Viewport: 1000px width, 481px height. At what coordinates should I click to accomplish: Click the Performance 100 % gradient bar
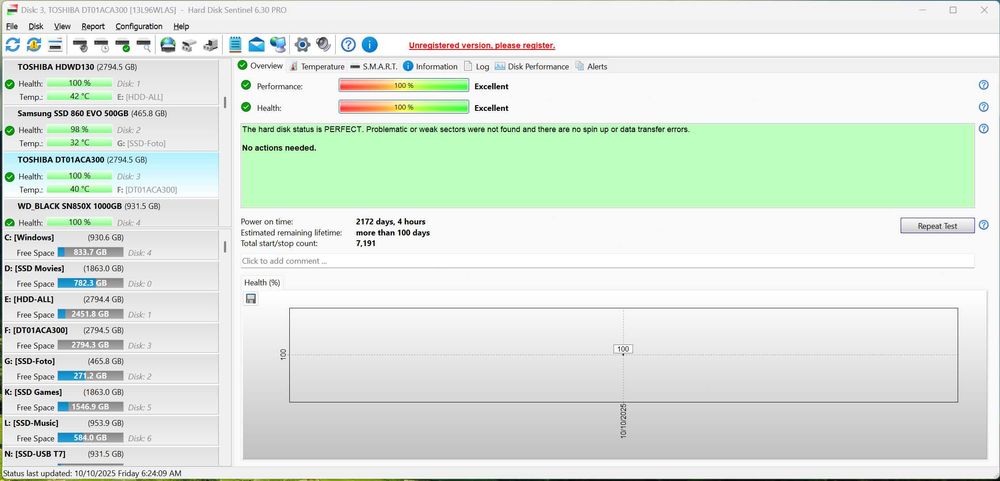pos(404,85)
